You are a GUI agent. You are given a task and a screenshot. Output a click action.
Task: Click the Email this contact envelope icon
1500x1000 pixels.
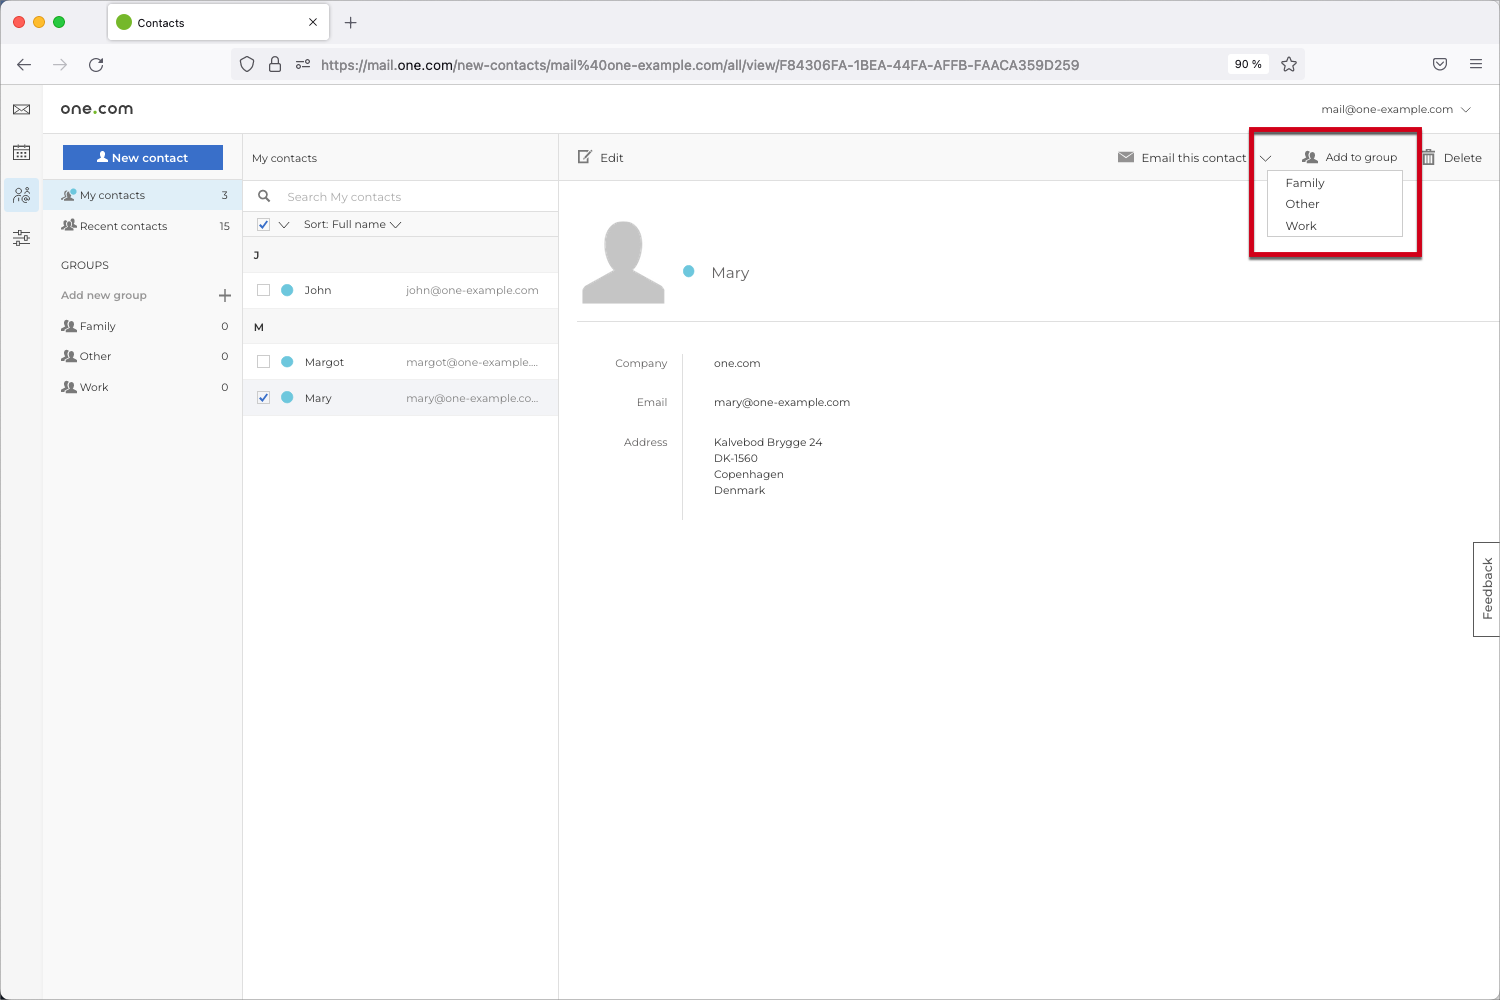click(x=1125, y=157)
